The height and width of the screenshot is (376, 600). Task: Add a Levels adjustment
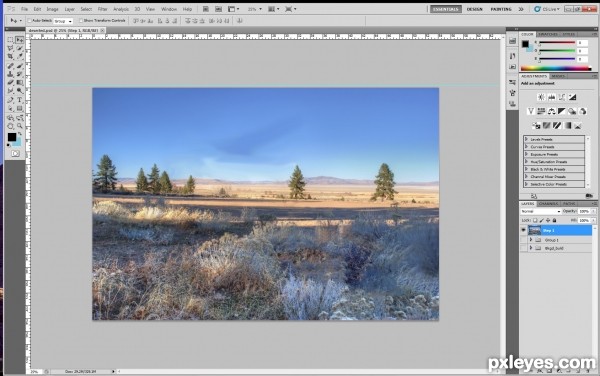pyautogui.click(x=551, y=97)
